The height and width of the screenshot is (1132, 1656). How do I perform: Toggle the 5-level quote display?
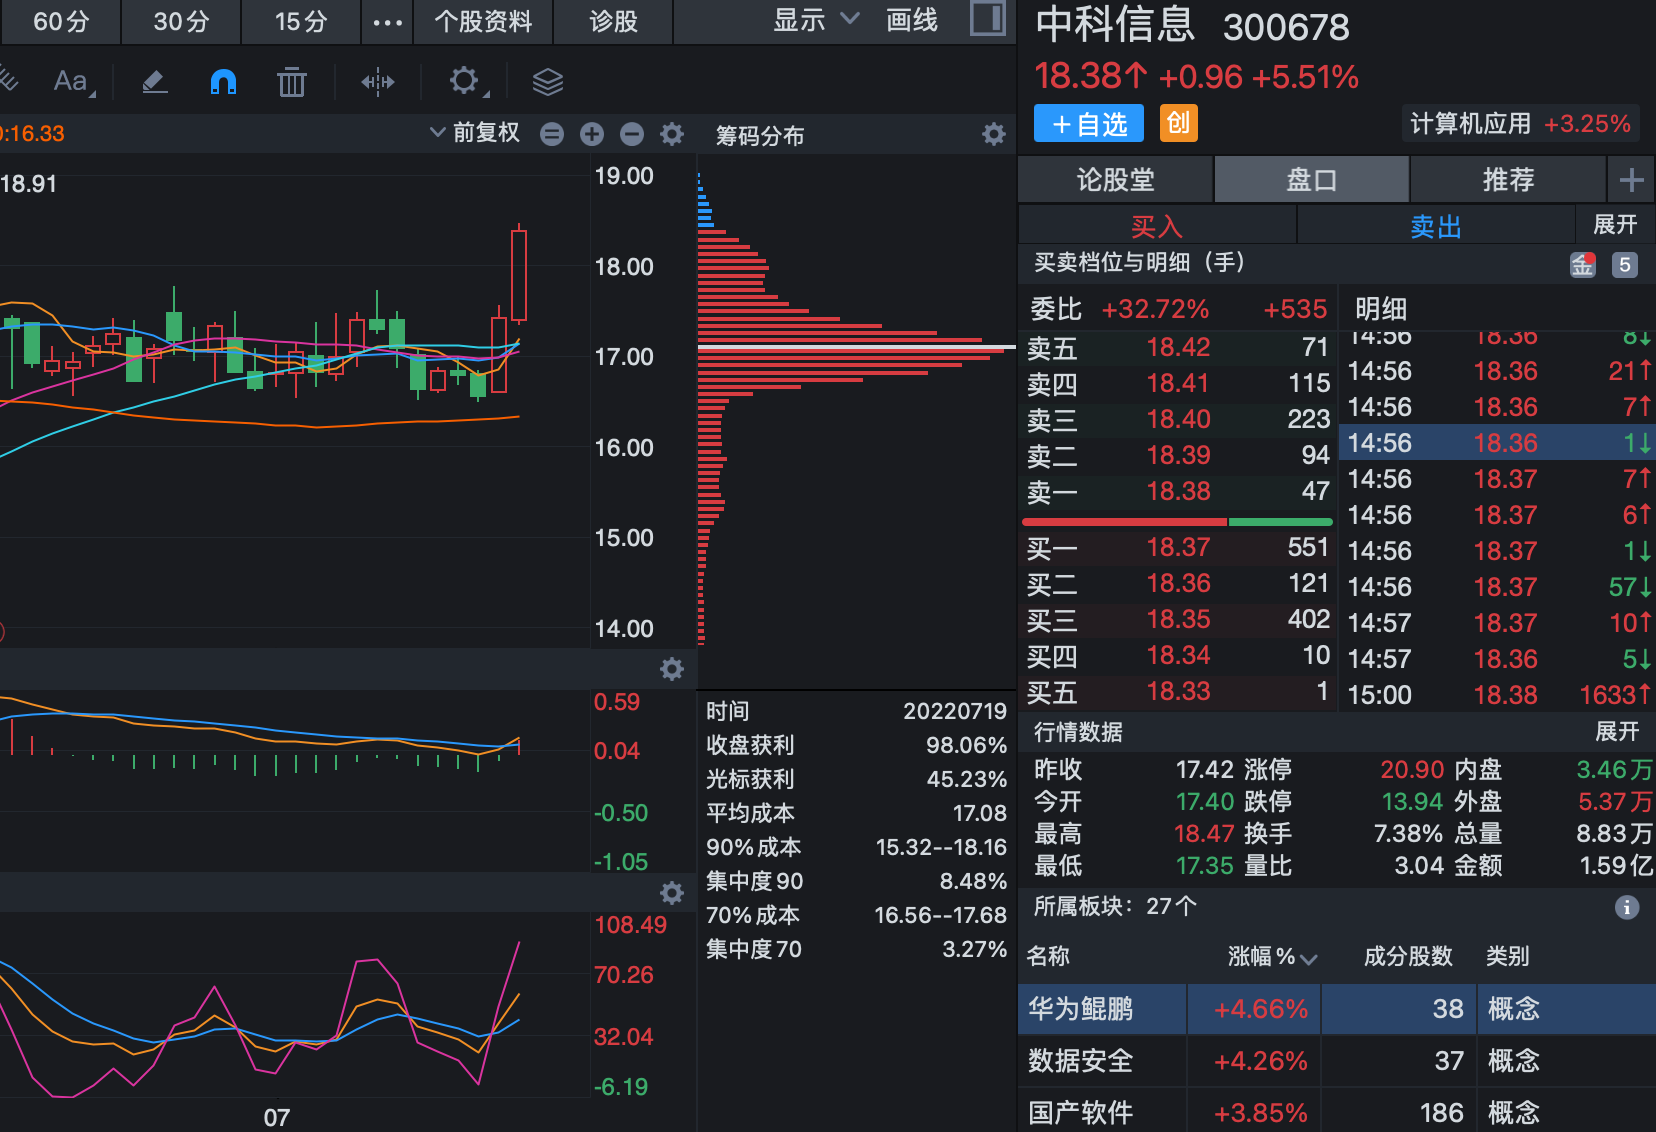coord(1624,264)
